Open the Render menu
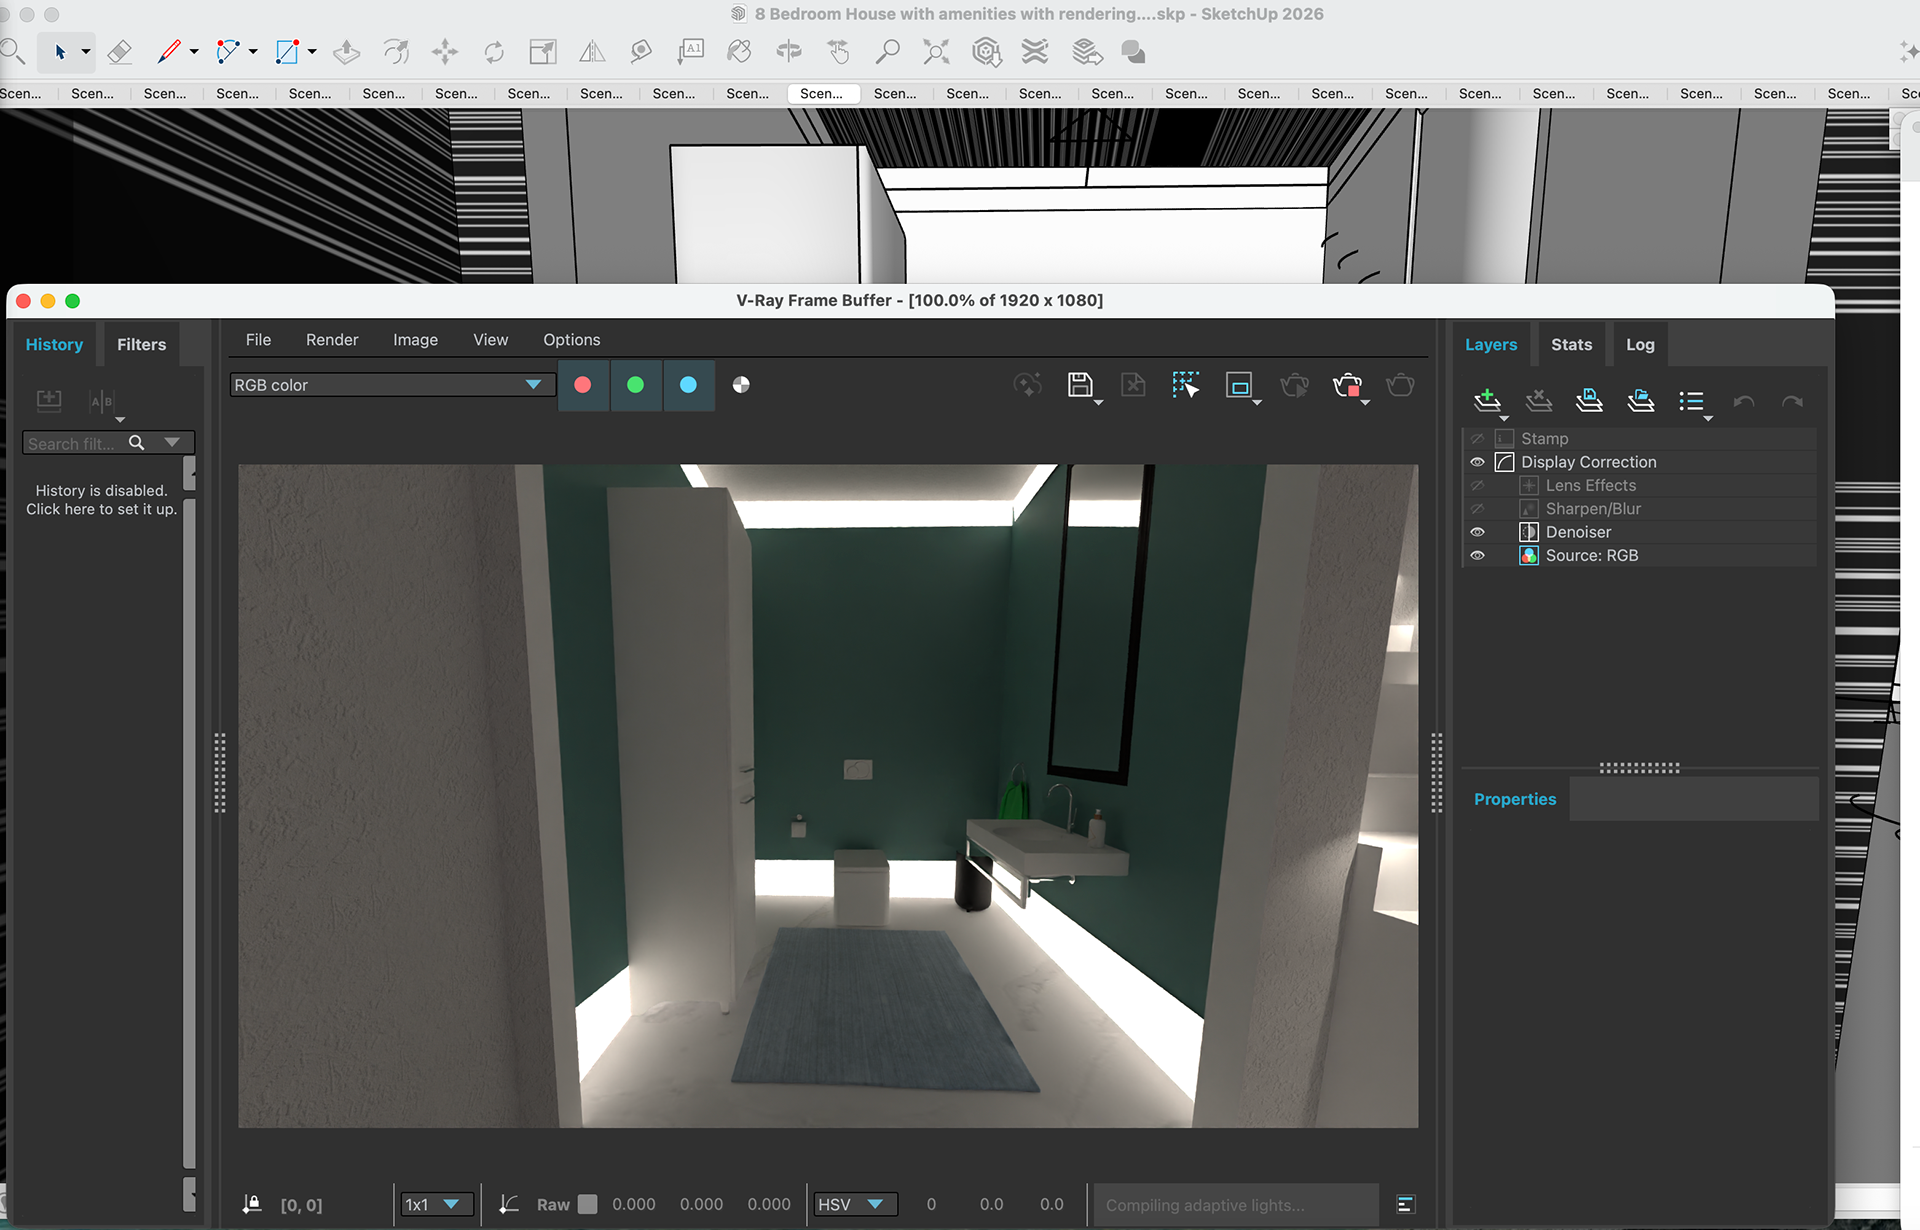 click(x=332, y=340)
